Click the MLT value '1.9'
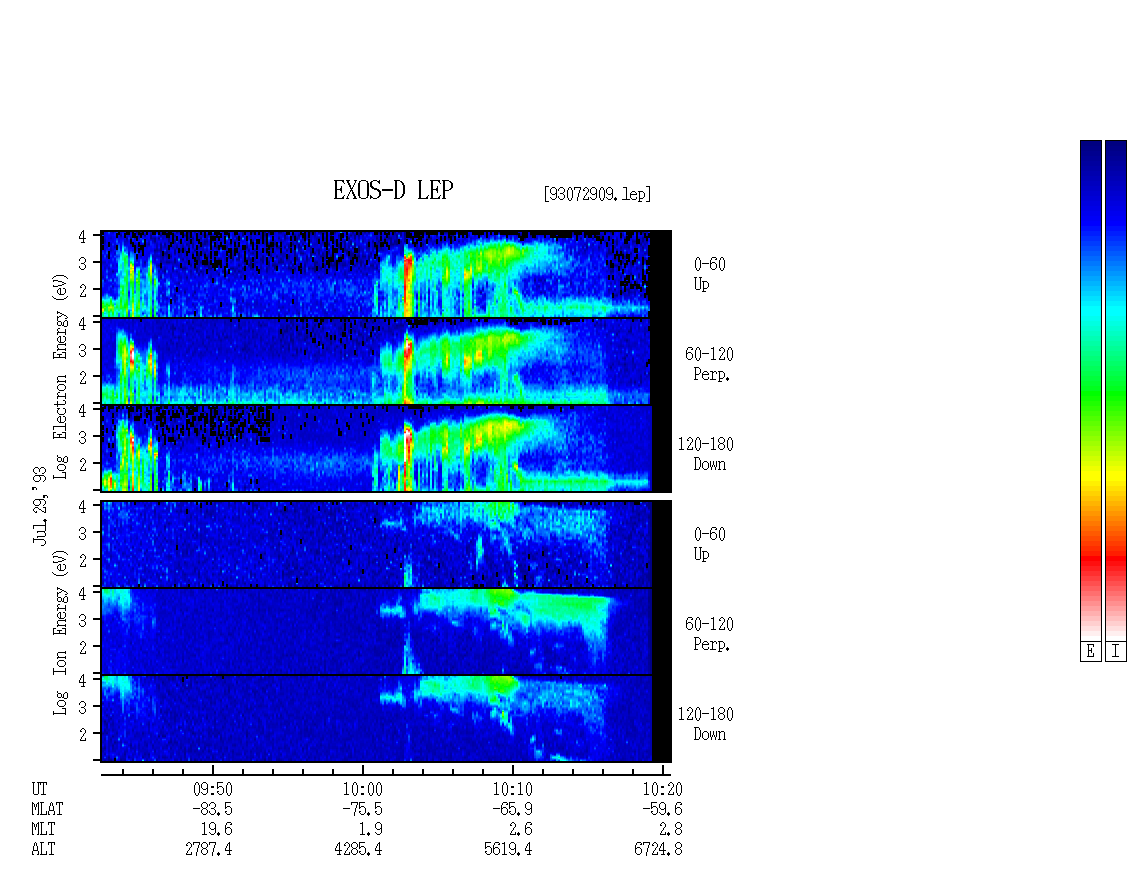This screenshot has width=1130, height=875. click(370, 830)
